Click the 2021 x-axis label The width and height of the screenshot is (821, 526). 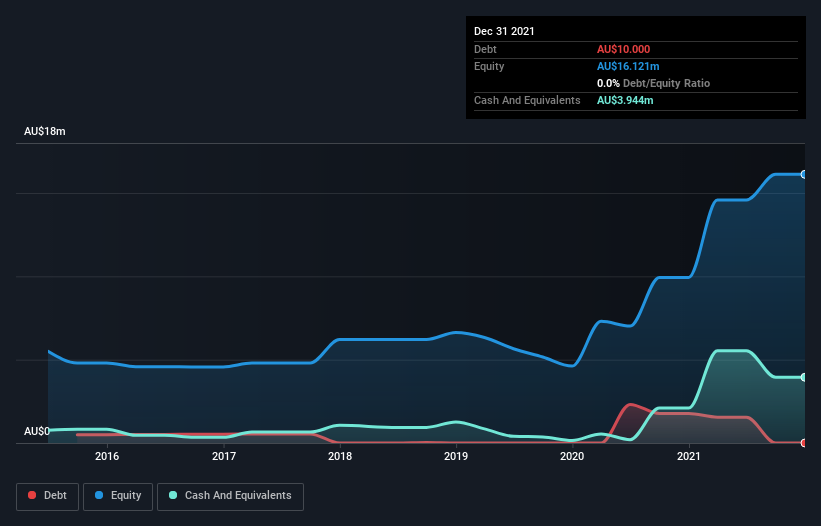(x=689, y=456)
